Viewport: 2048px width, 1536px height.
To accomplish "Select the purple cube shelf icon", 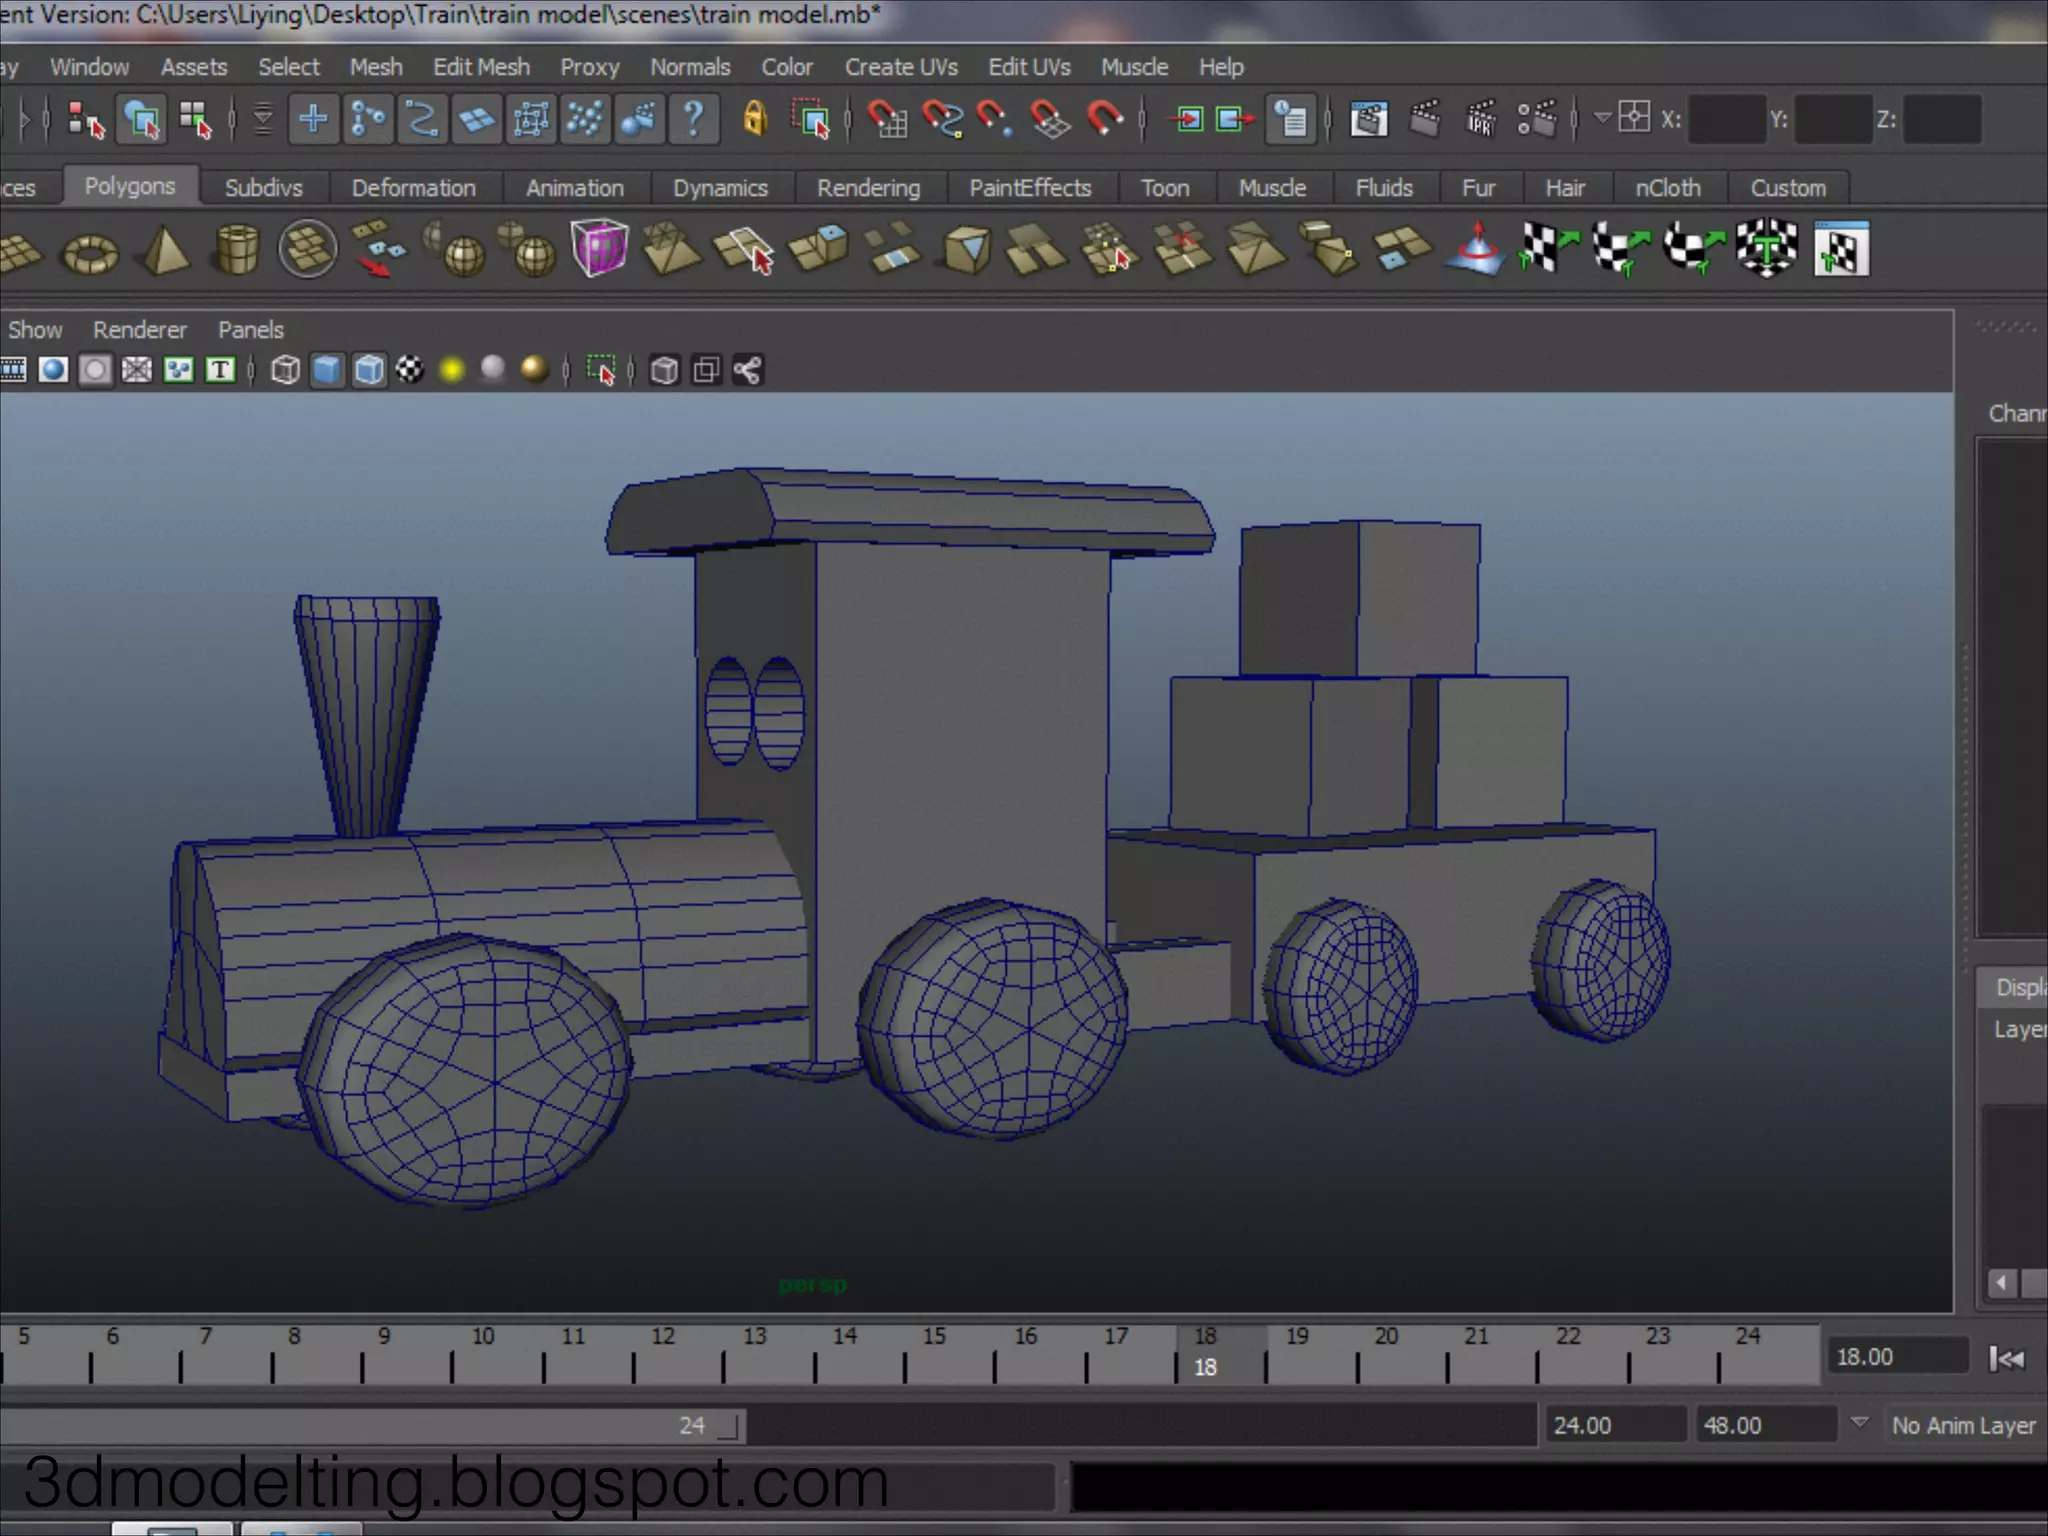I will [x=599, y=248].
